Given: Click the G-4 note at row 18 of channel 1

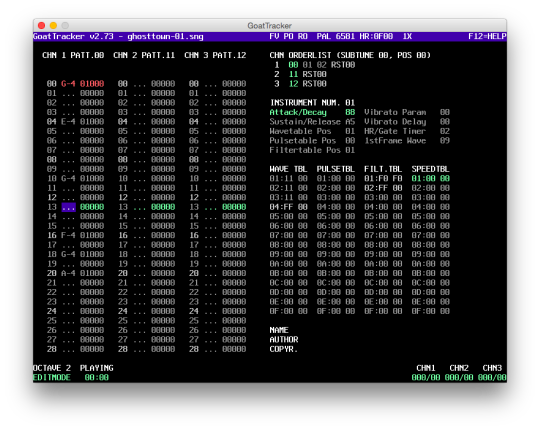Looking at the screenshot, I should pos(68,254).
